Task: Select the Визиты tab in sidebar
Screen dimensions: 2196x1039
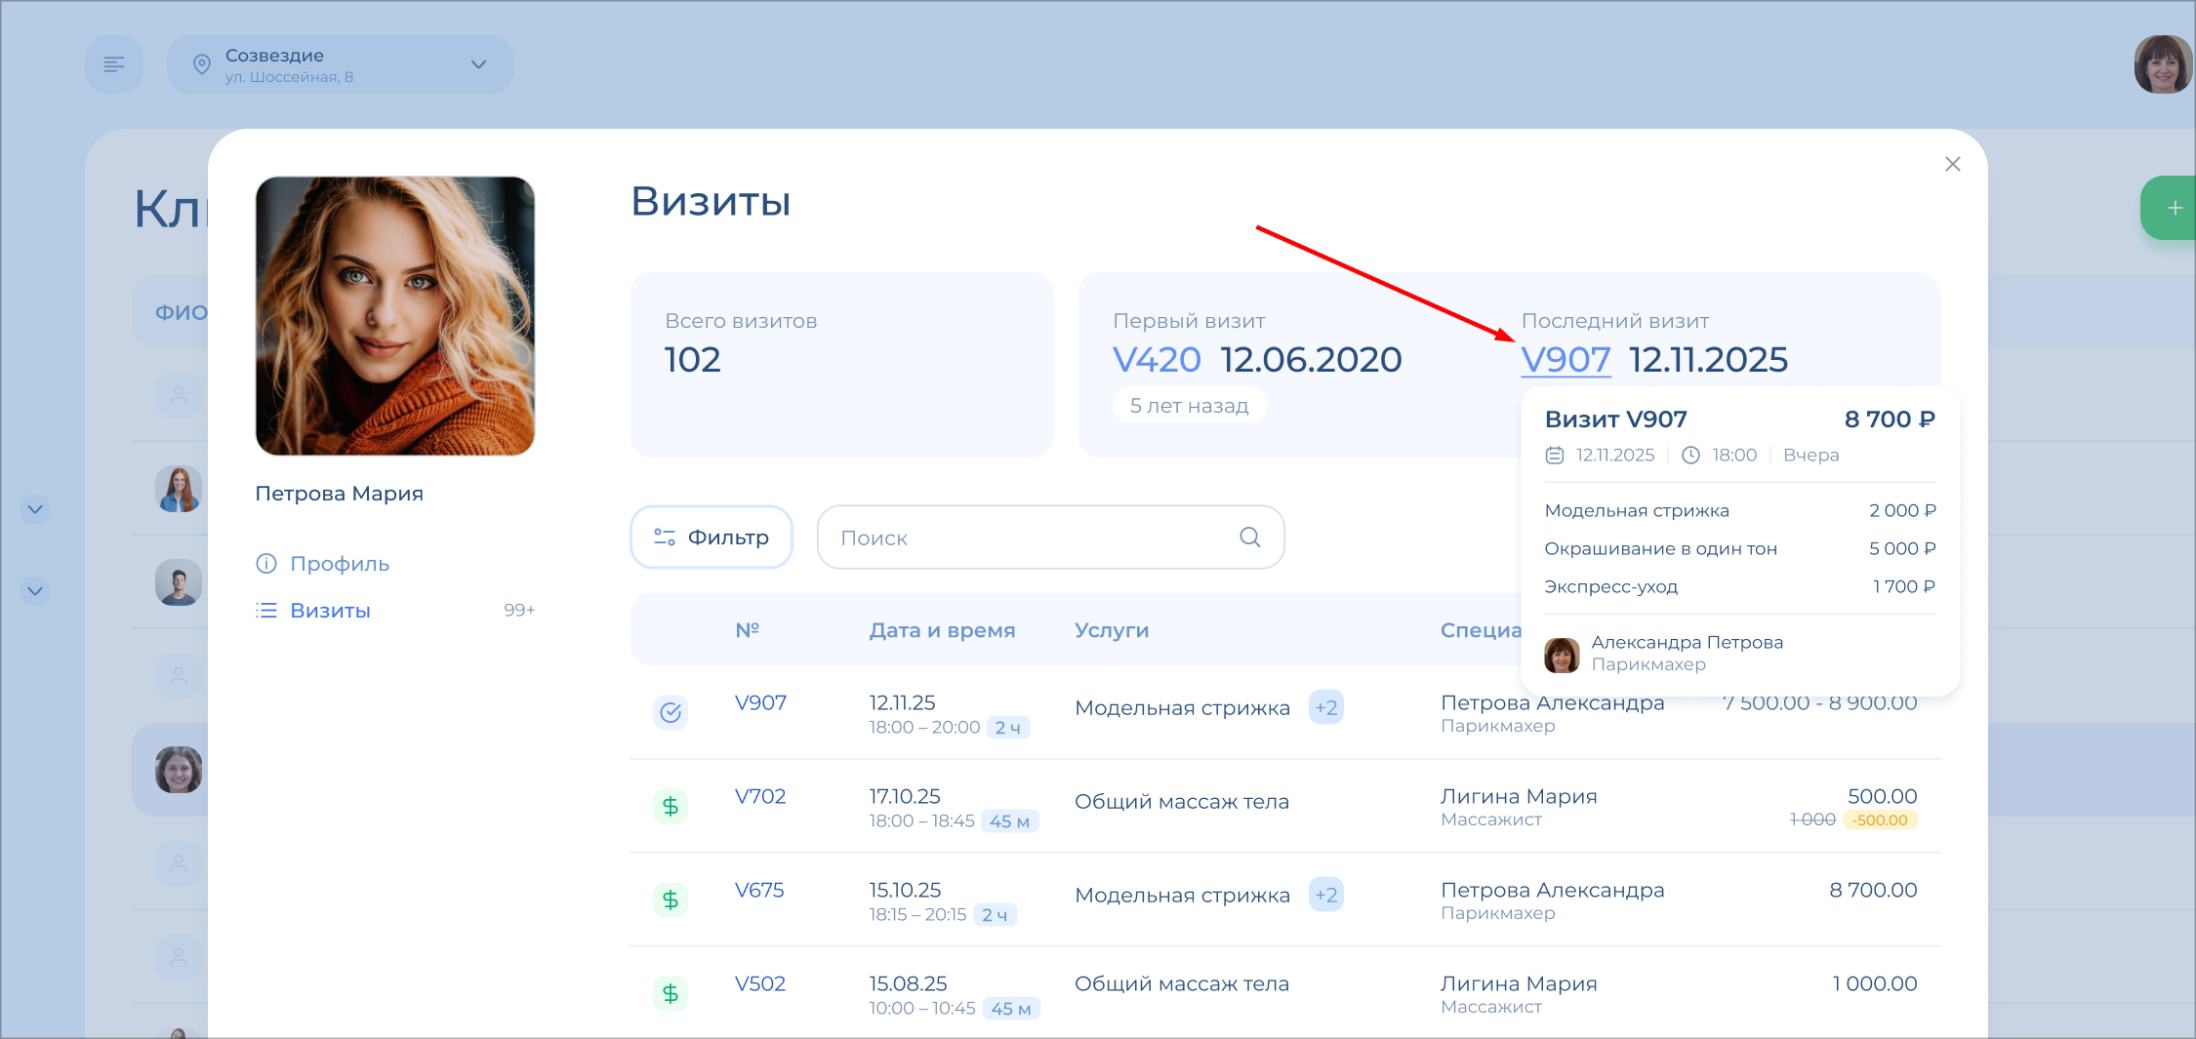Action: click(x=330, y=610)
